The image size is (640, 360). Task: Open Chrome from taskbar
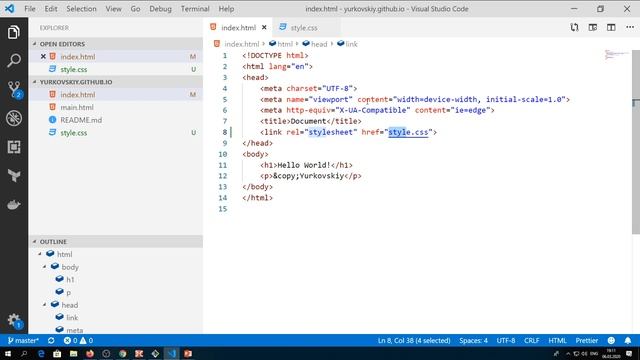[122, 353]
